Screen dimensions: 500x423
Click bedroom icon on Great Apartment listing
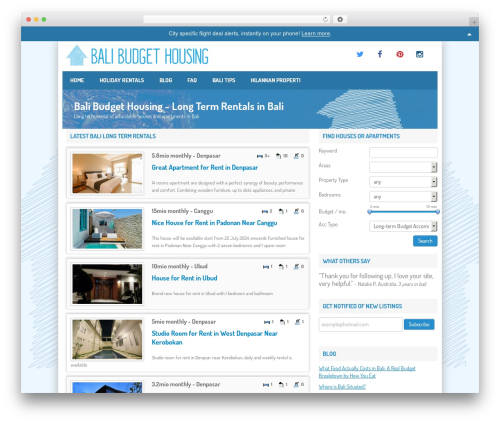(x=260, y=156)
